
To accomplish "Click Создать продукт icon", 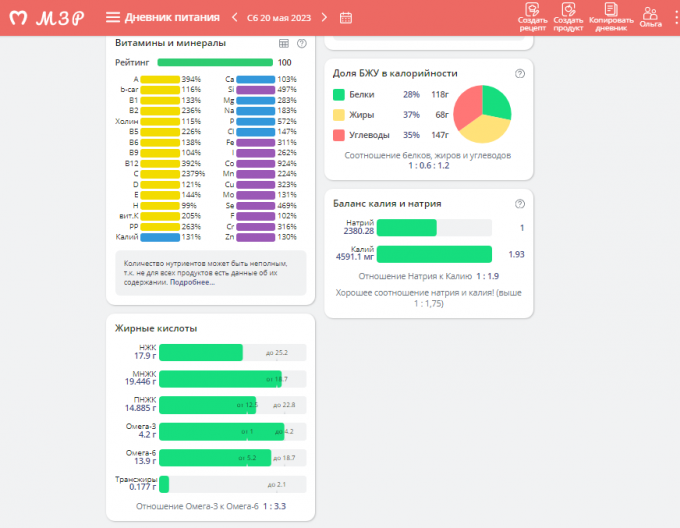I will tap(568, 17).
